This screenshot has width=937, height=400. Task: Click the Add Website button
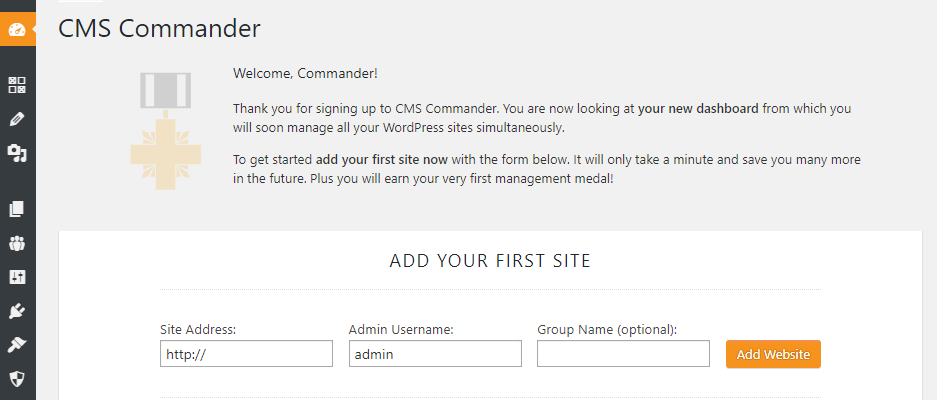[x=773, y=354]
